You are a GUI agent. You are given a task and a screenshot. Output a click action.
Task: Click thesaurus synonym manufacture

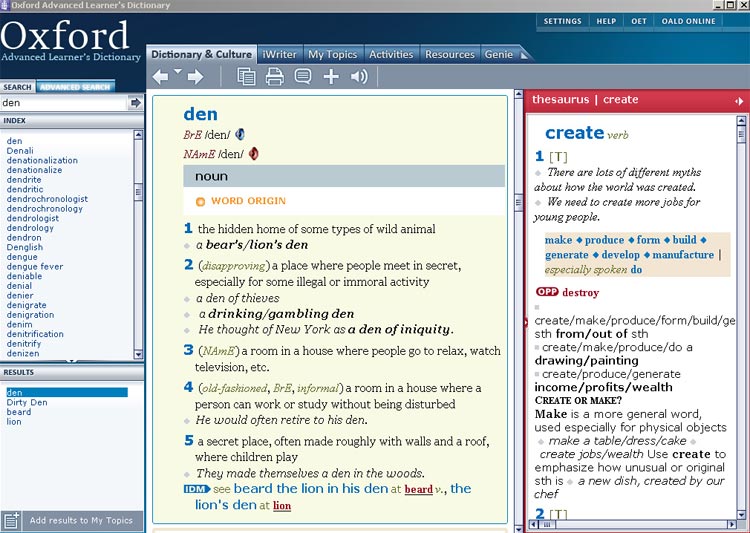pyautogui.click(x=683, y=255)
